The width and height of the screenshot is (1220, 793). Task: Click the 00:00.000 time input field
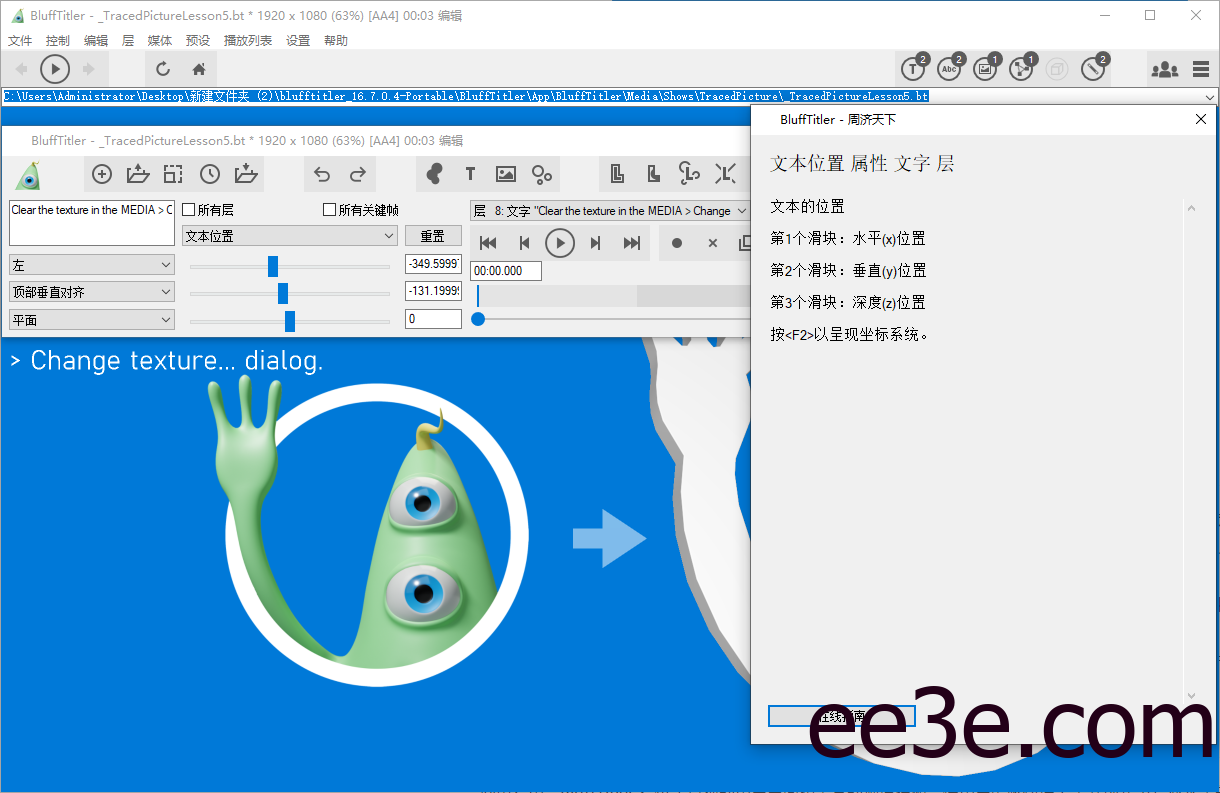point(505,270)
